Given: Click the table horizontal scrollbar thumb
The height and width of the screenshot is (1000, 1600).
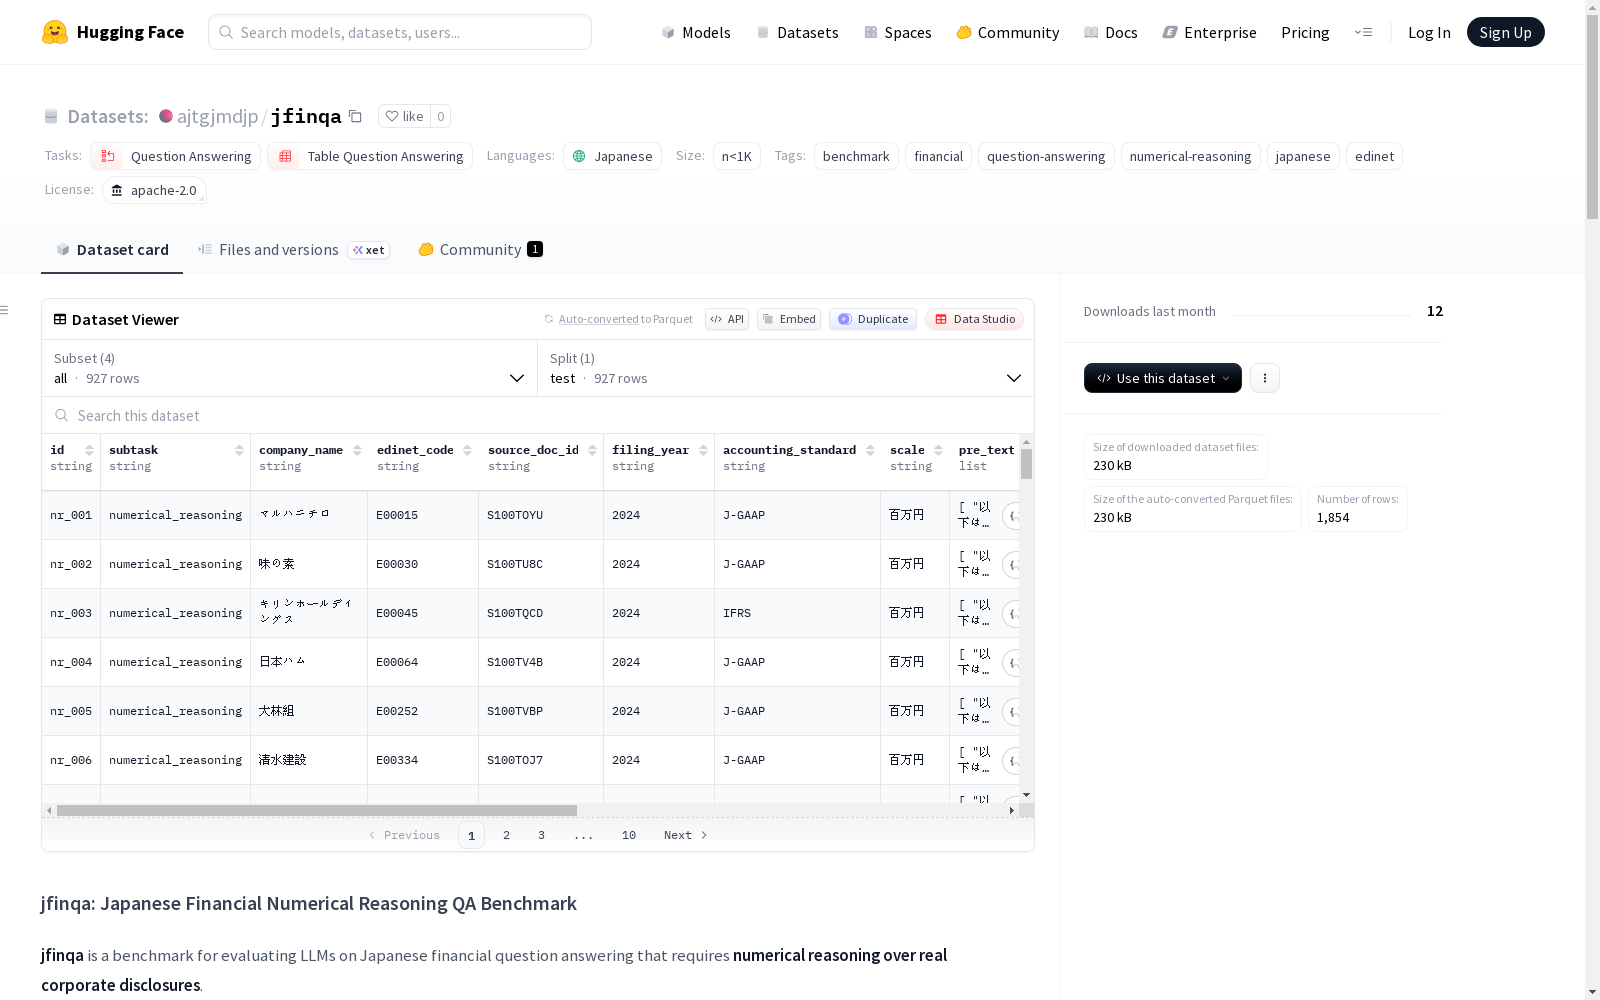Looking at the screenshot, I should coord(317,810).
